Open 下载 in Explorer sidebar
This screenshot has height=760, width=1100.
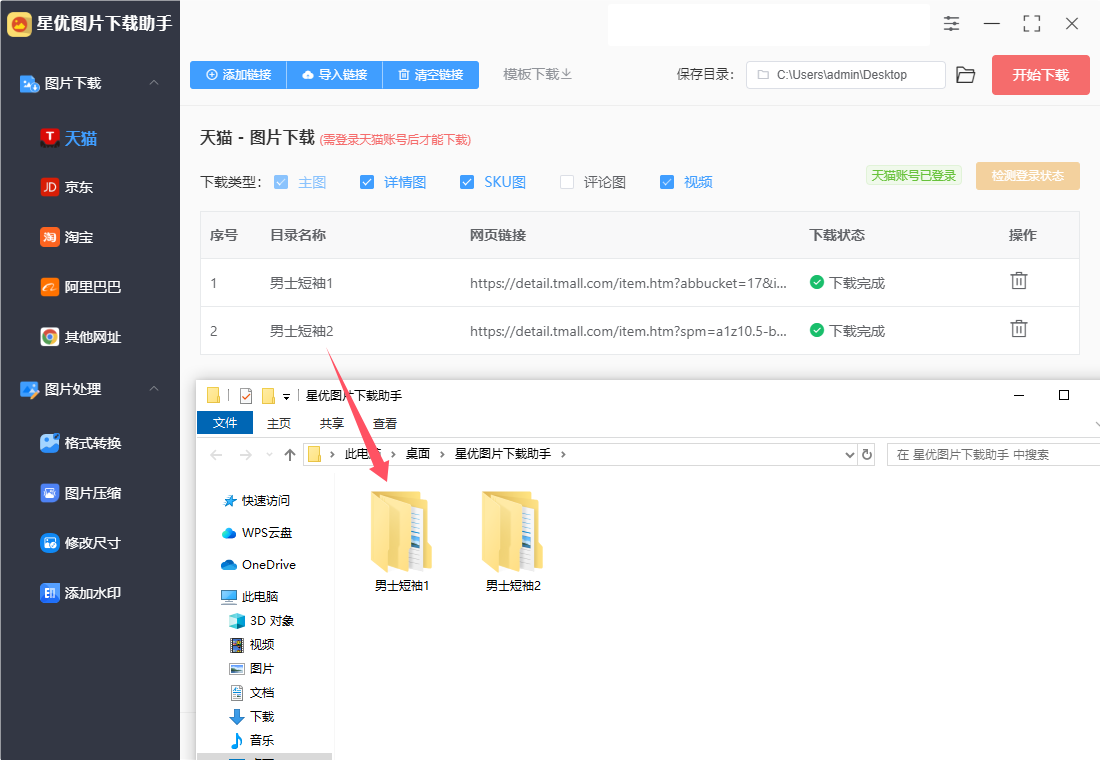pos(252,716)
